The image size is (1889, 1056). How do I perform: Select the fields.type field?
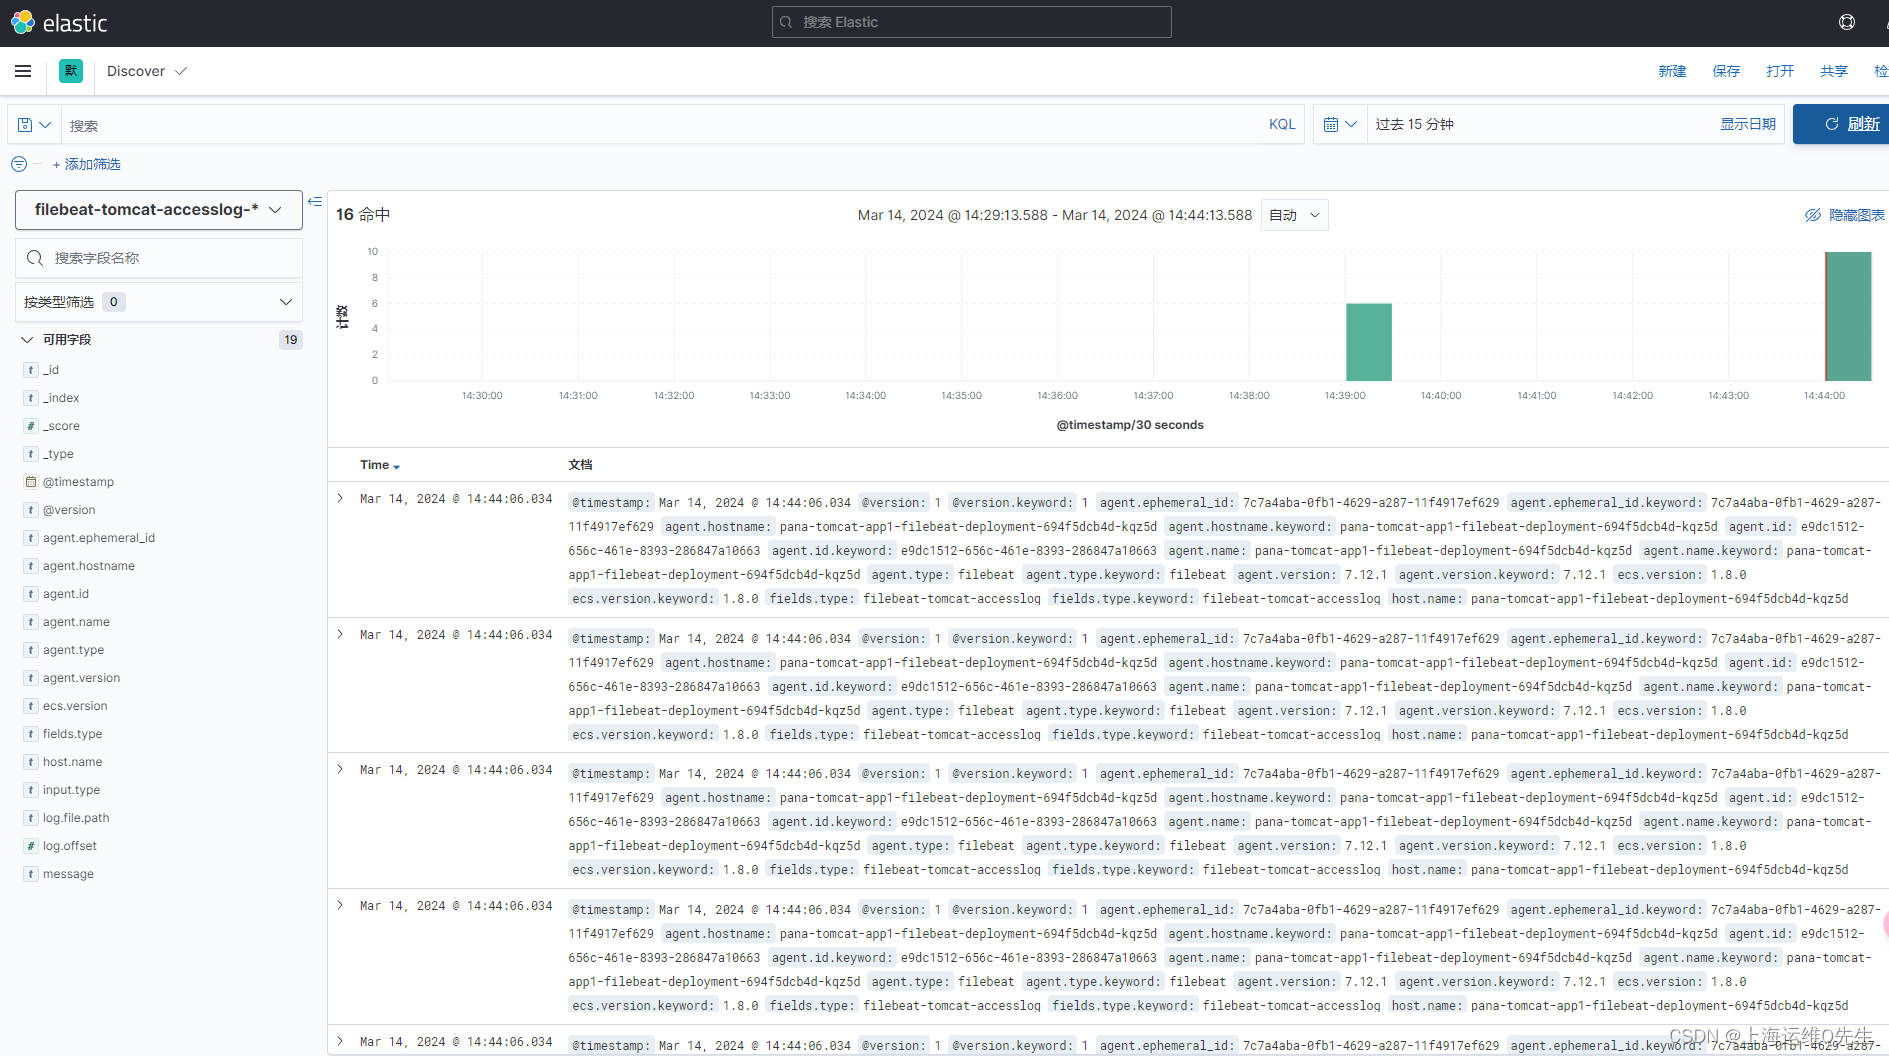72,734
